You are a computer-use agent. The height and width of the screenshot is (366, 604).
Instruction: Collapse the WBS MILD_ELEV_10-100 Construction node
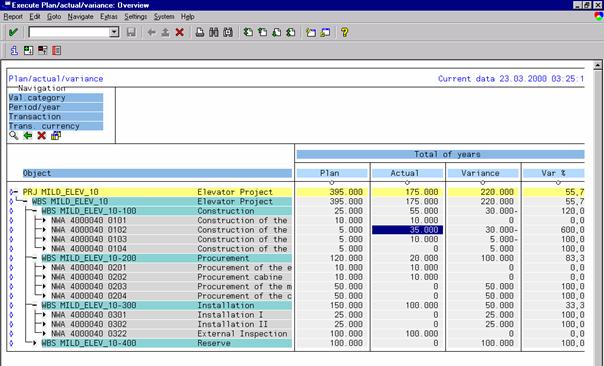pos(35,211)
